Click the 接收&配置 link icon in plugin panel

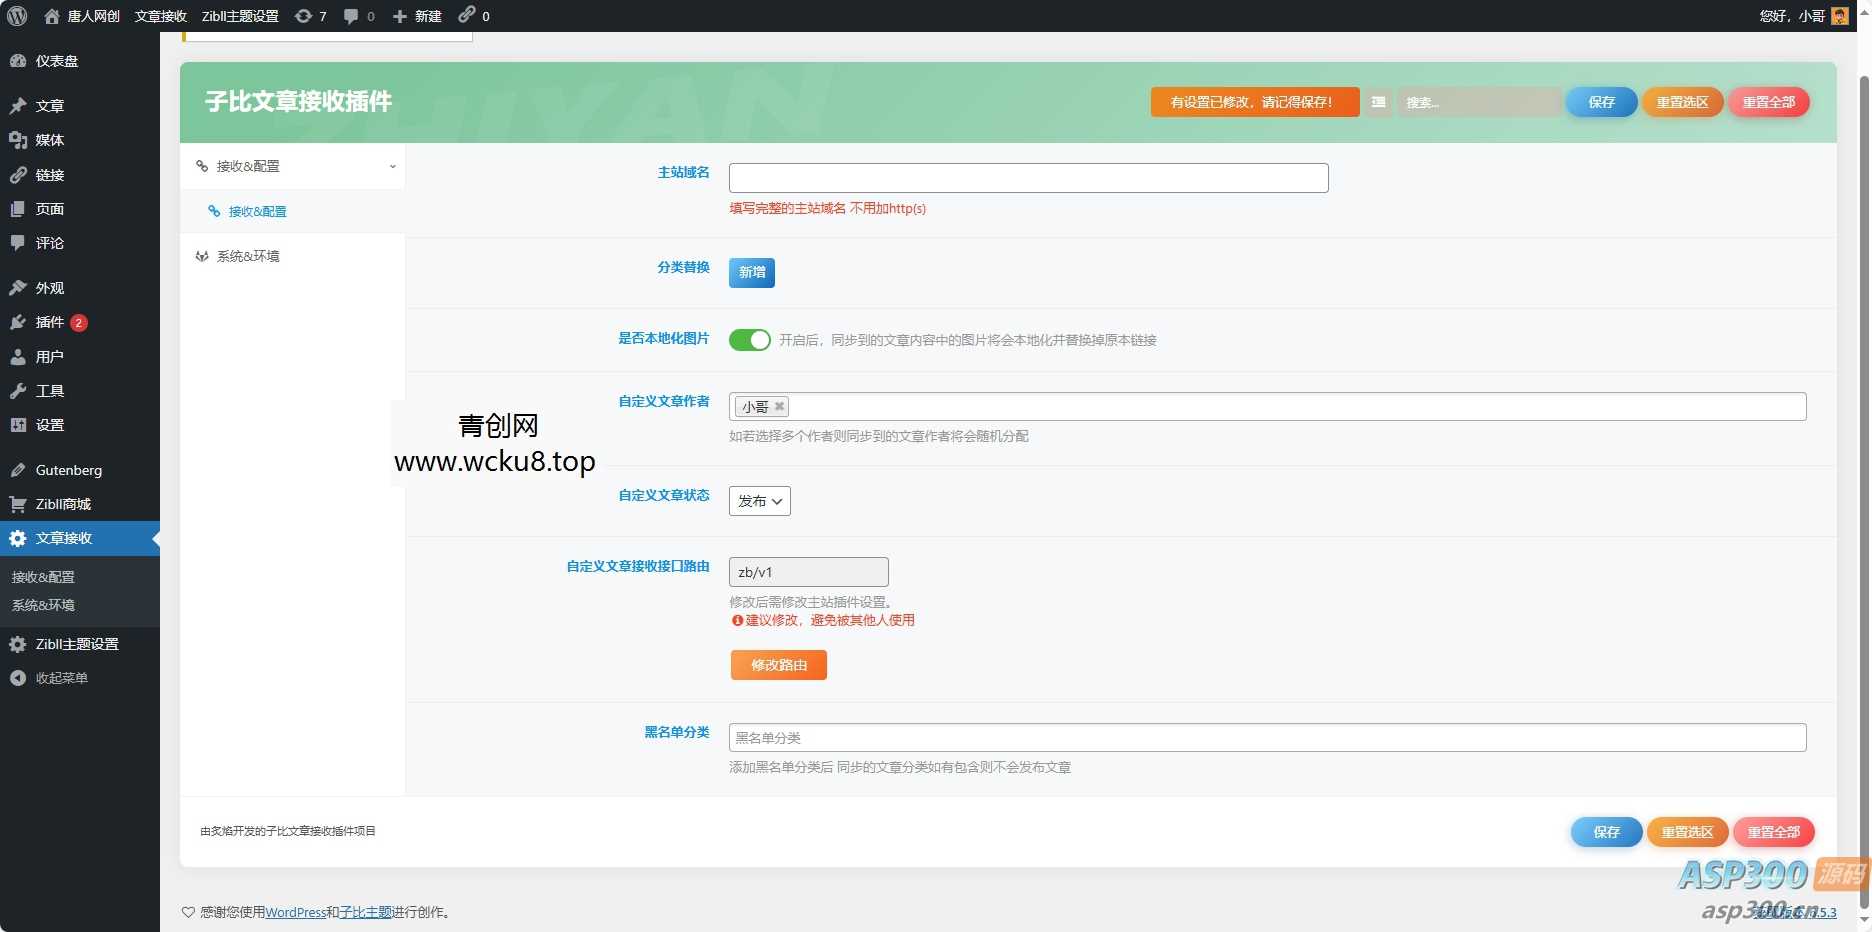coord(213,211)
